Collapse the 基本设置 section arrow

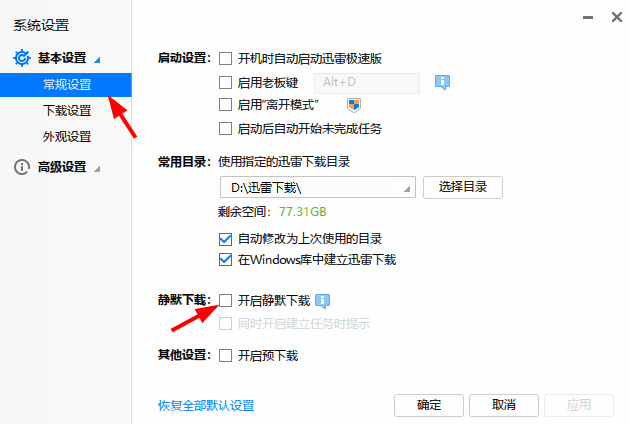(x=97, y=60)
